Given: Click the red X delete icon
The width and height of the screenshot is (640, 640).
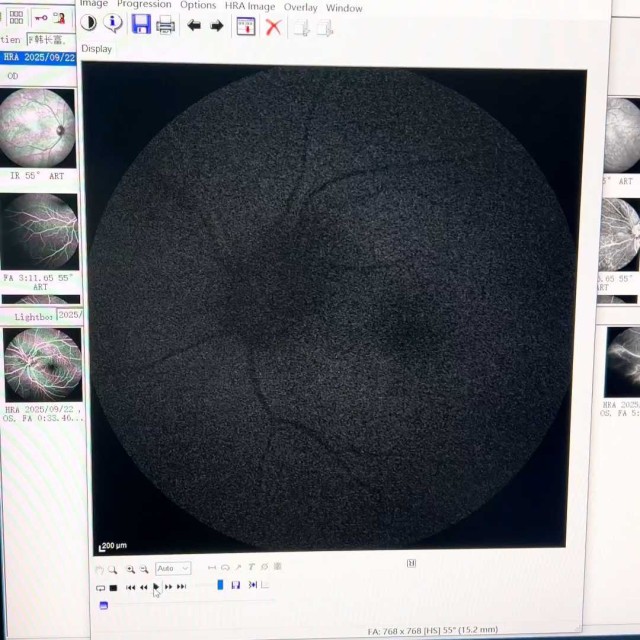Looking at the screenshot, I should click(x=272, y=27).
